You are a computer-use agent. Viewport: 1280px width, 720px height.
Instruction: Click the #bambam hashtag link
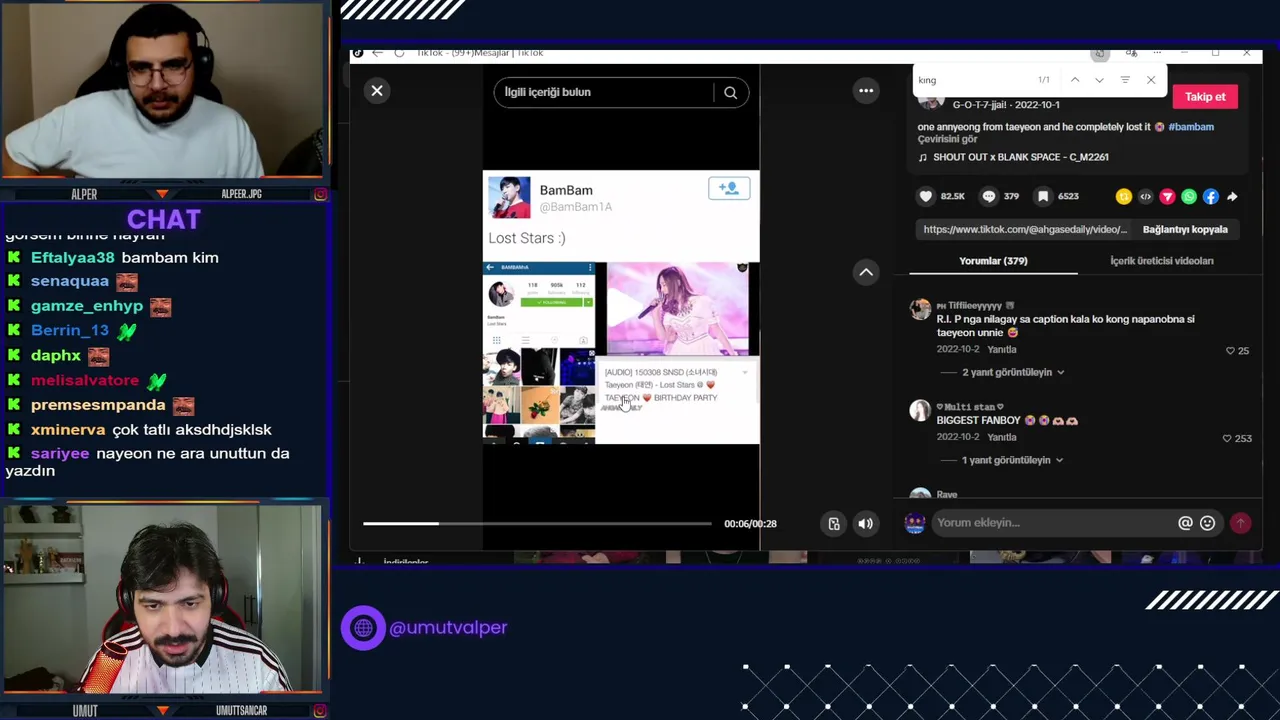point(1191,127)
